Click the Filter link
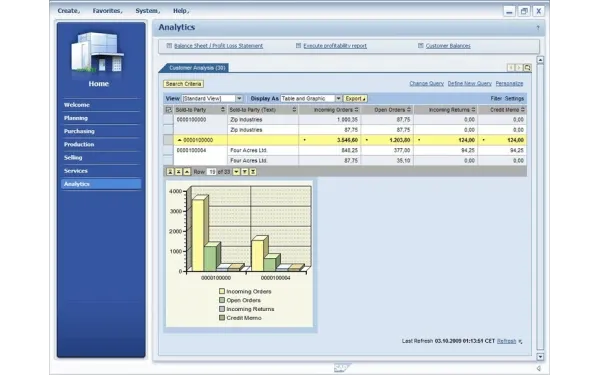 click(496, 99)
